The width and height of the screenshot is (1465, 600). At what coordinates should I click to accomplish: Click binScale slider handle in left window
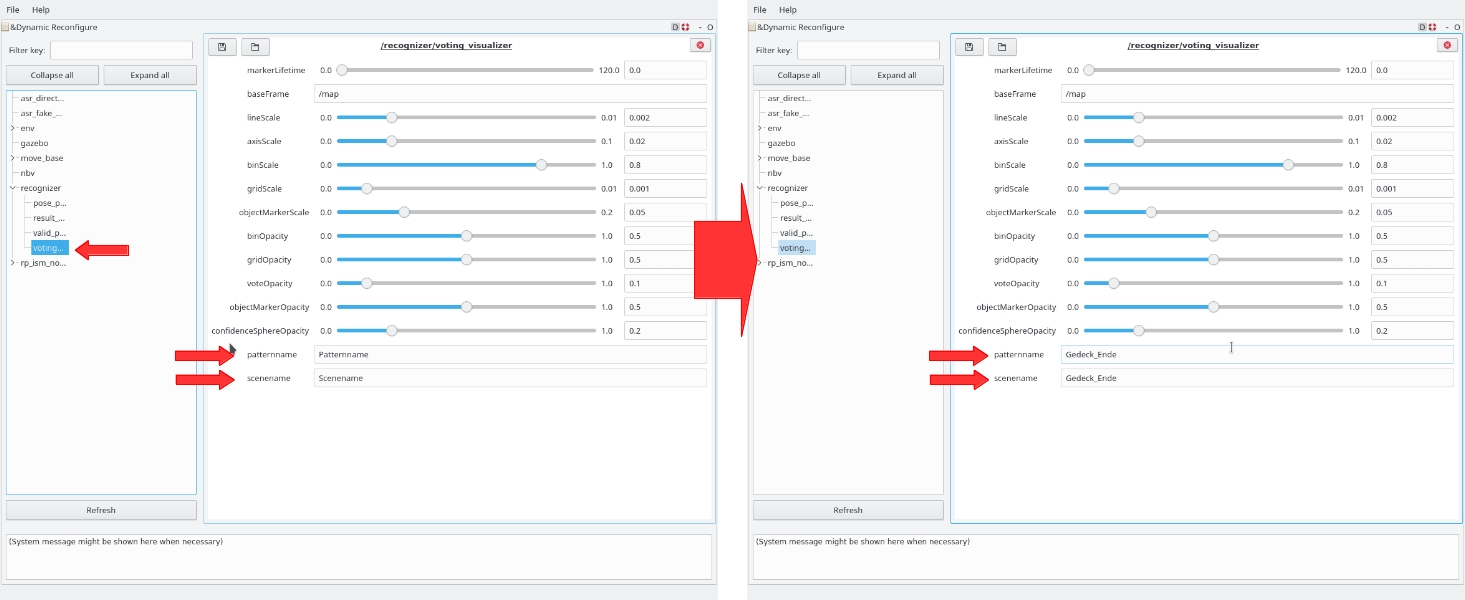point(541,165)
